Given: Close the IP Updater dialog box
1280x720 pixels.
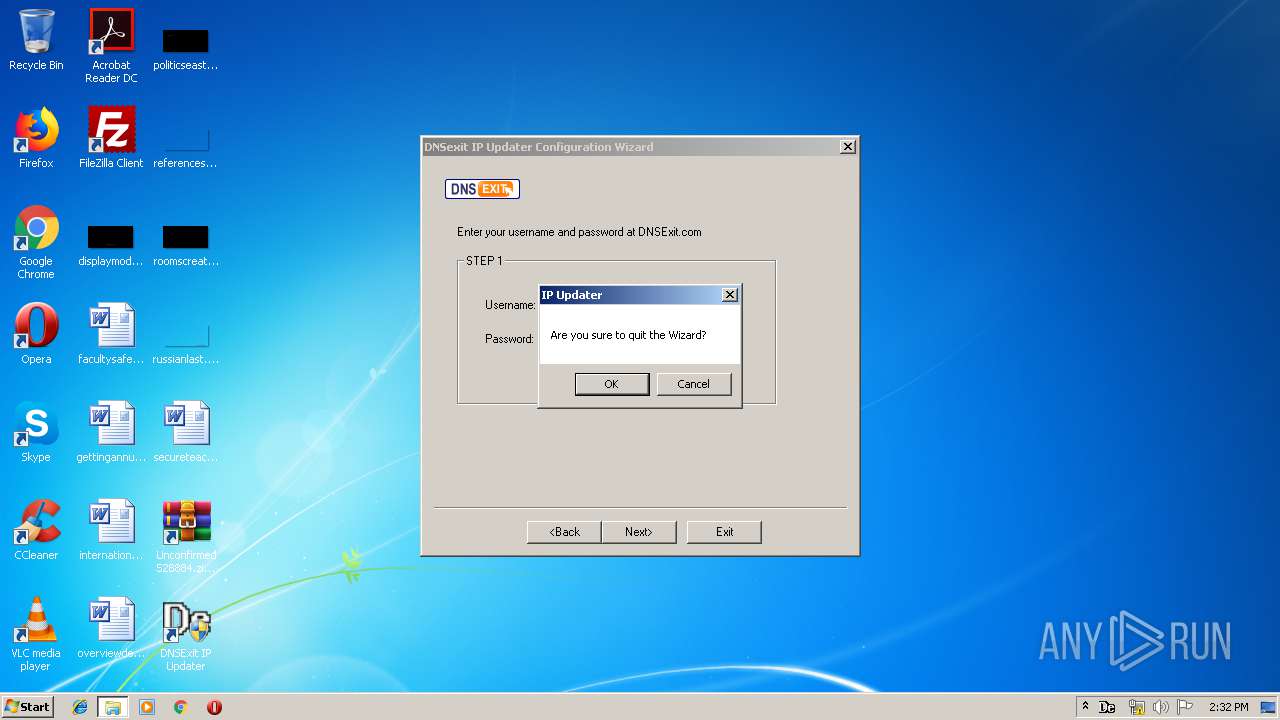Looking at the screenshot, I should tap(730, 295).
